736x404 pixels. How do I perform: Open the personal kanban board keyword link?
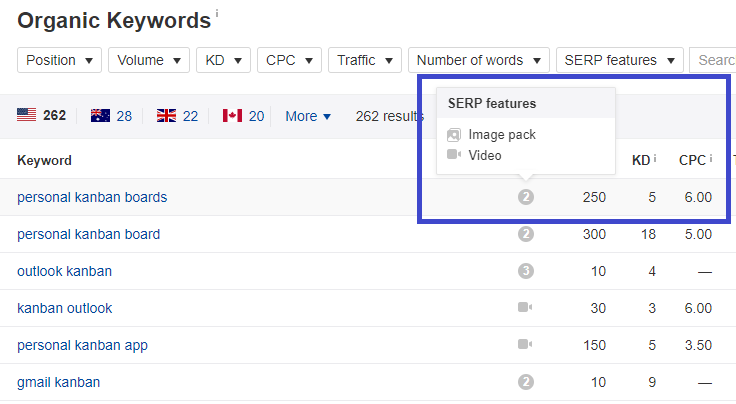tap(89, 235)
